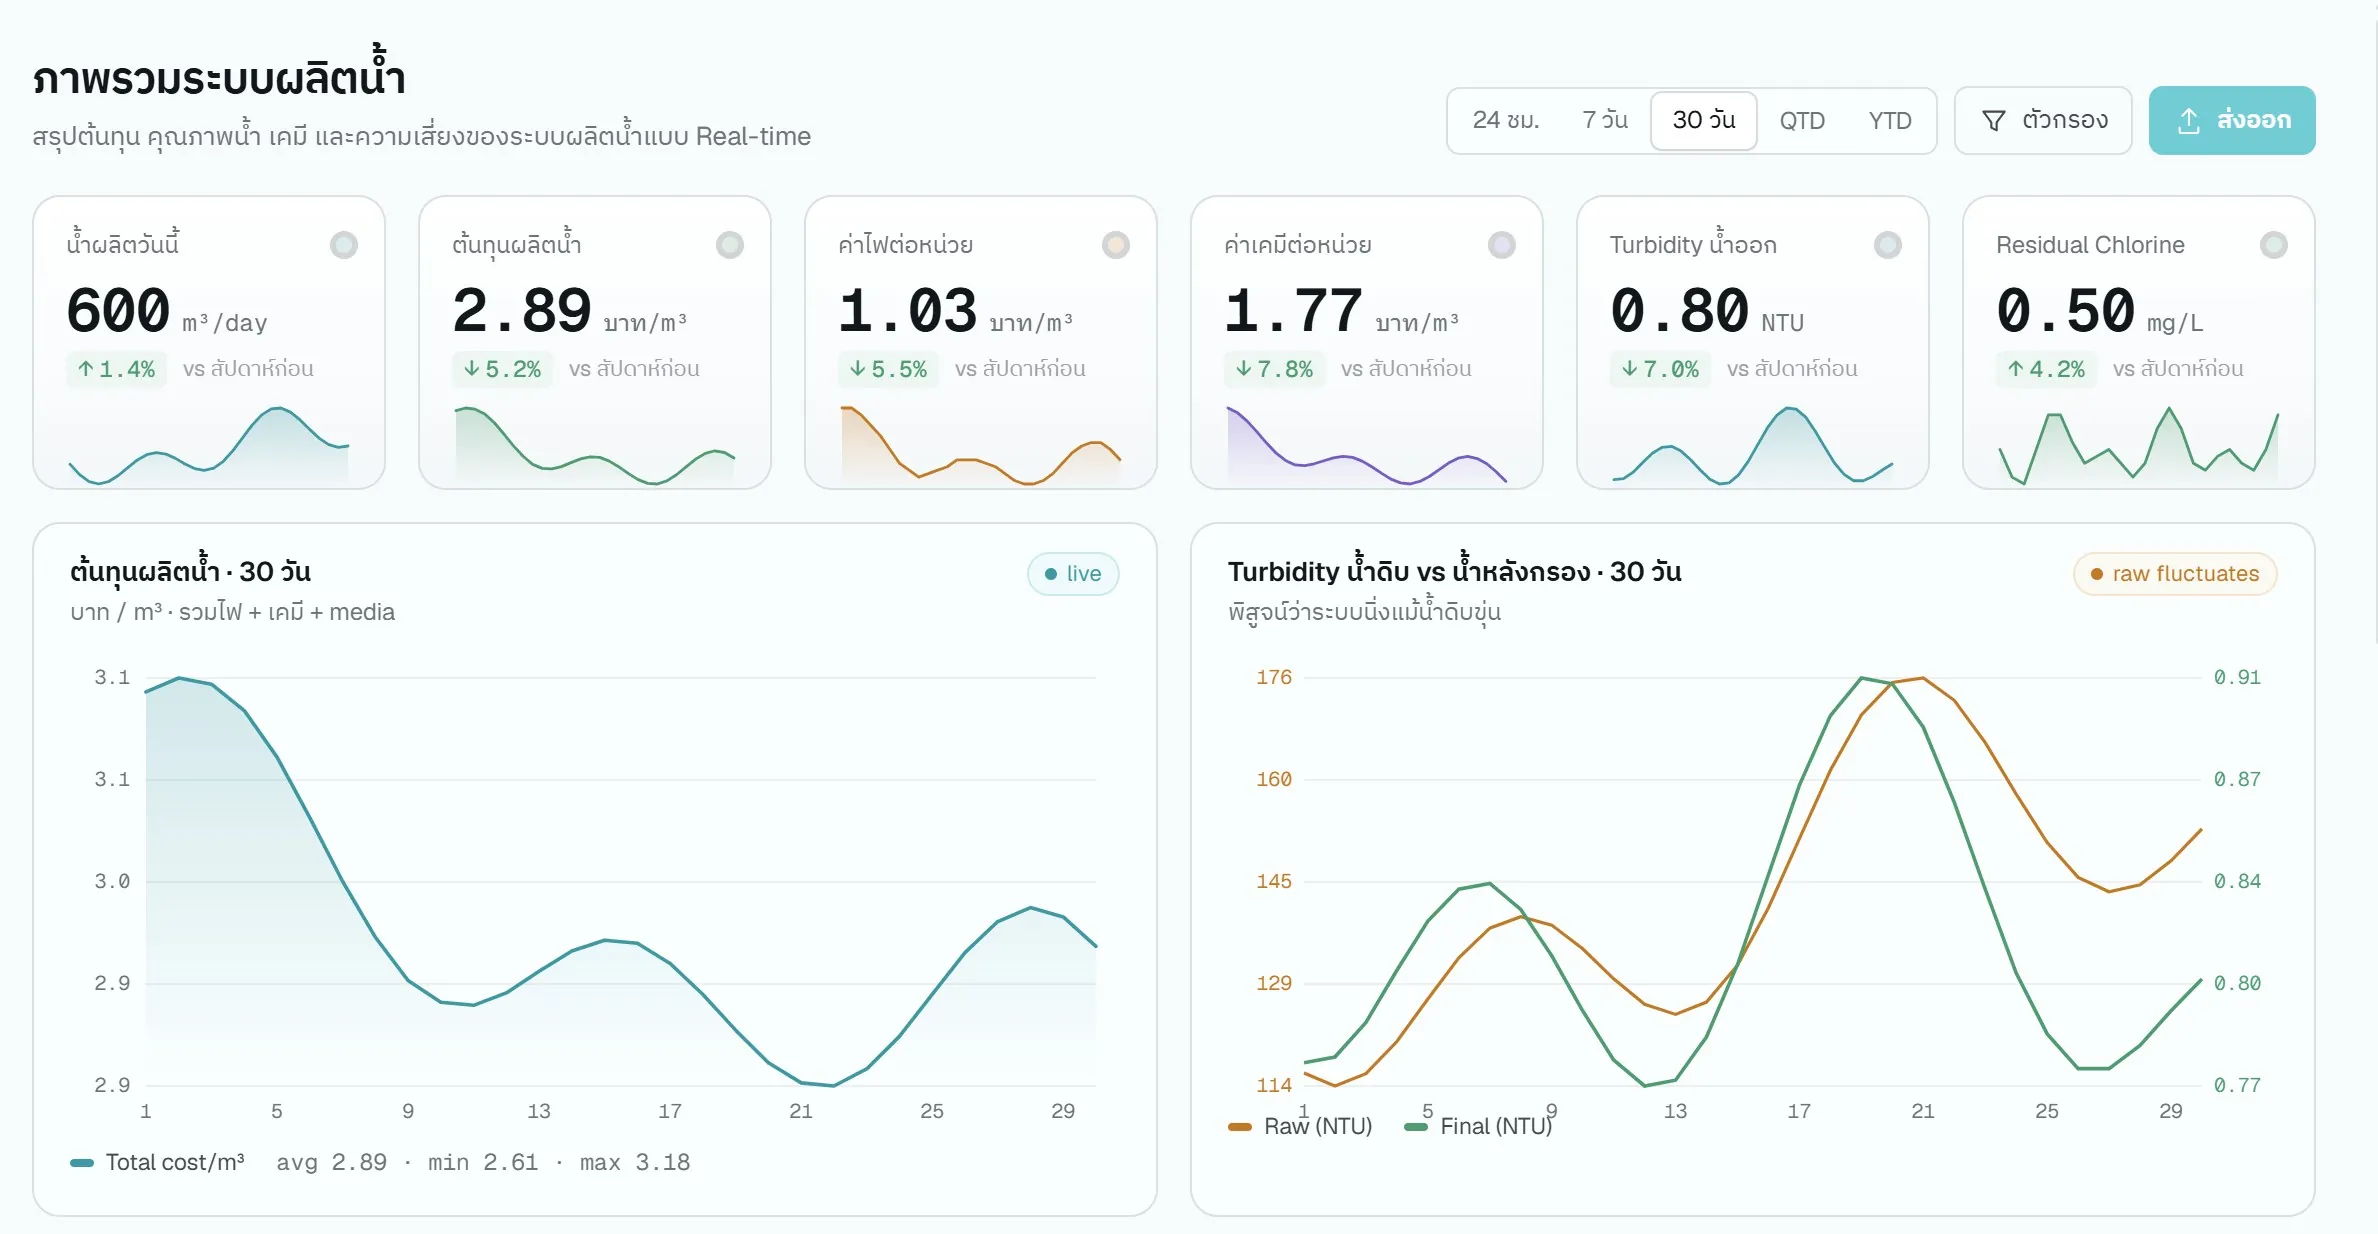
Task: Click status dot on ต้นทุนผลิตน้ำ card
Action: (730, 245)
